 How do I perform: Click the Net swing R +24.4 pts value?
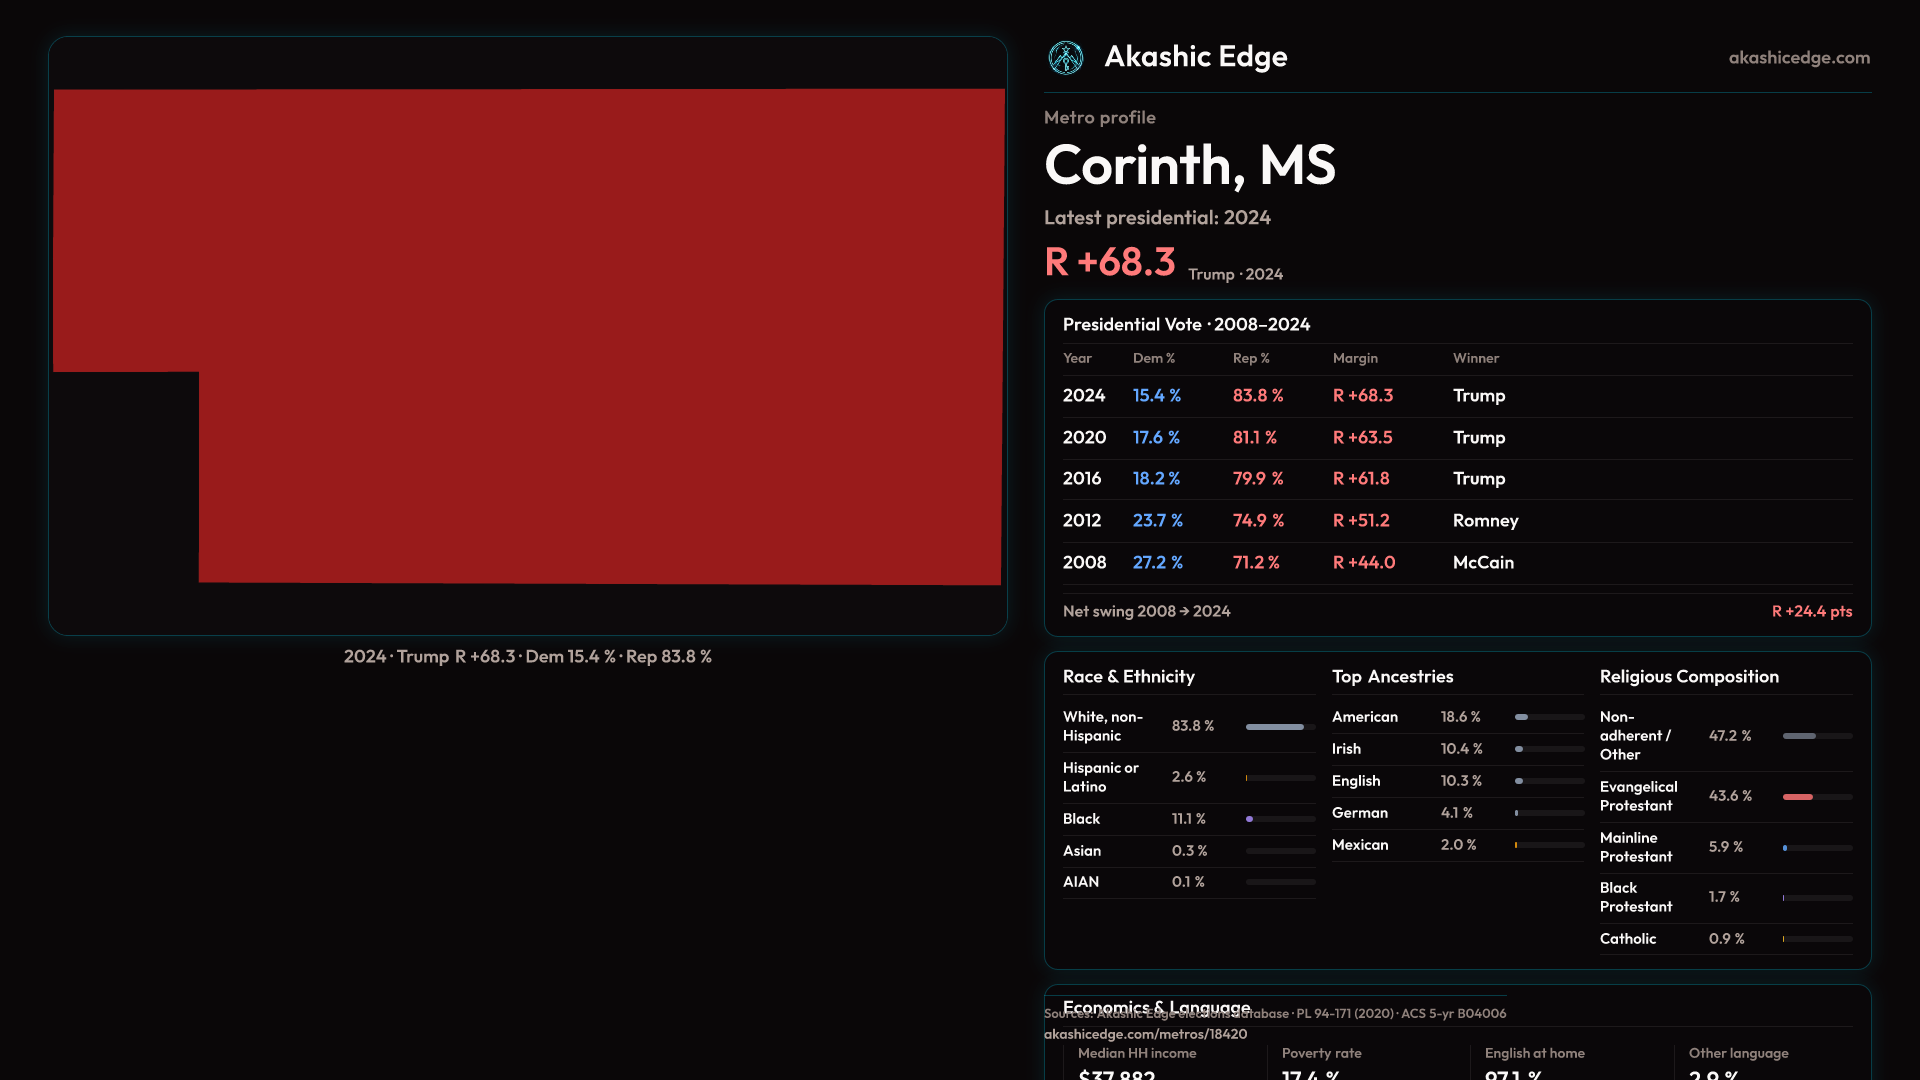pyautogui.click(x=1811, y=611)
